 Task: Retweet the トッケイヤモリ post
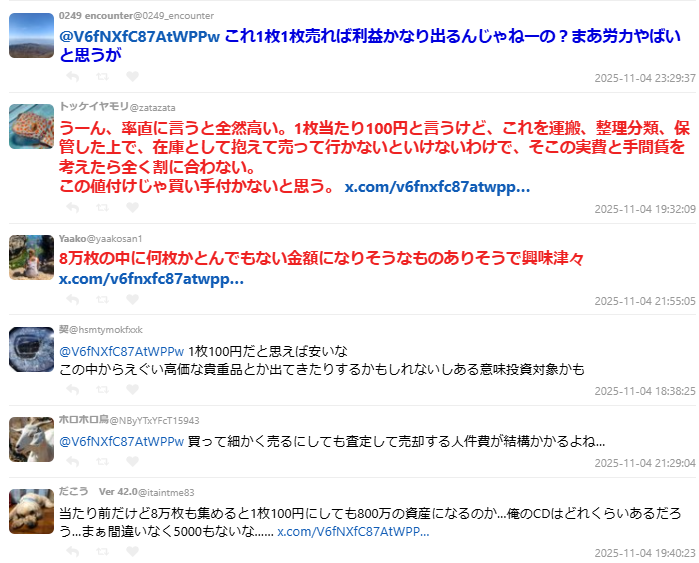pyautogui.click(x=103, y=208)
